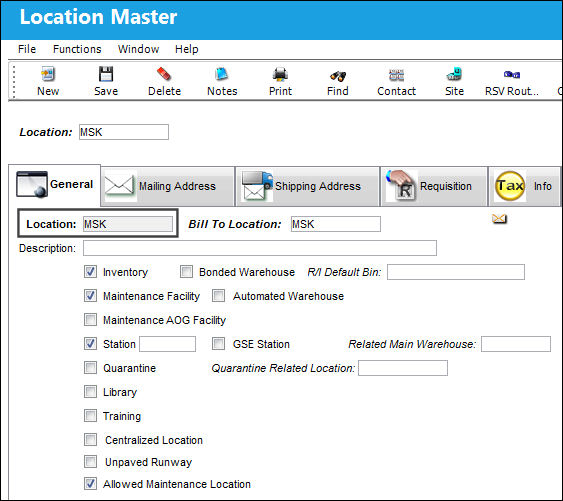563x501 pixels.
Task: Open the File menu
Action: 27,49
